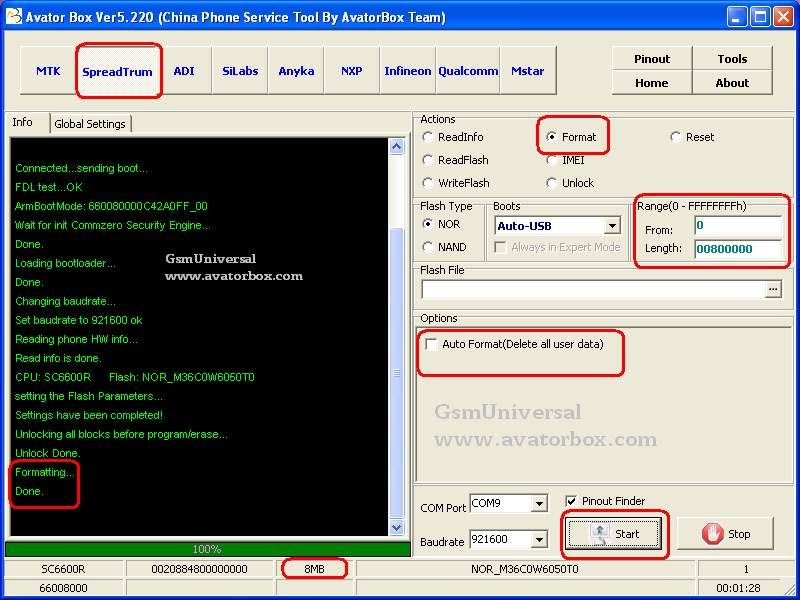Switch to the MTK platform tab
This screenshot has height=600, width=800.
pos(48,71)
